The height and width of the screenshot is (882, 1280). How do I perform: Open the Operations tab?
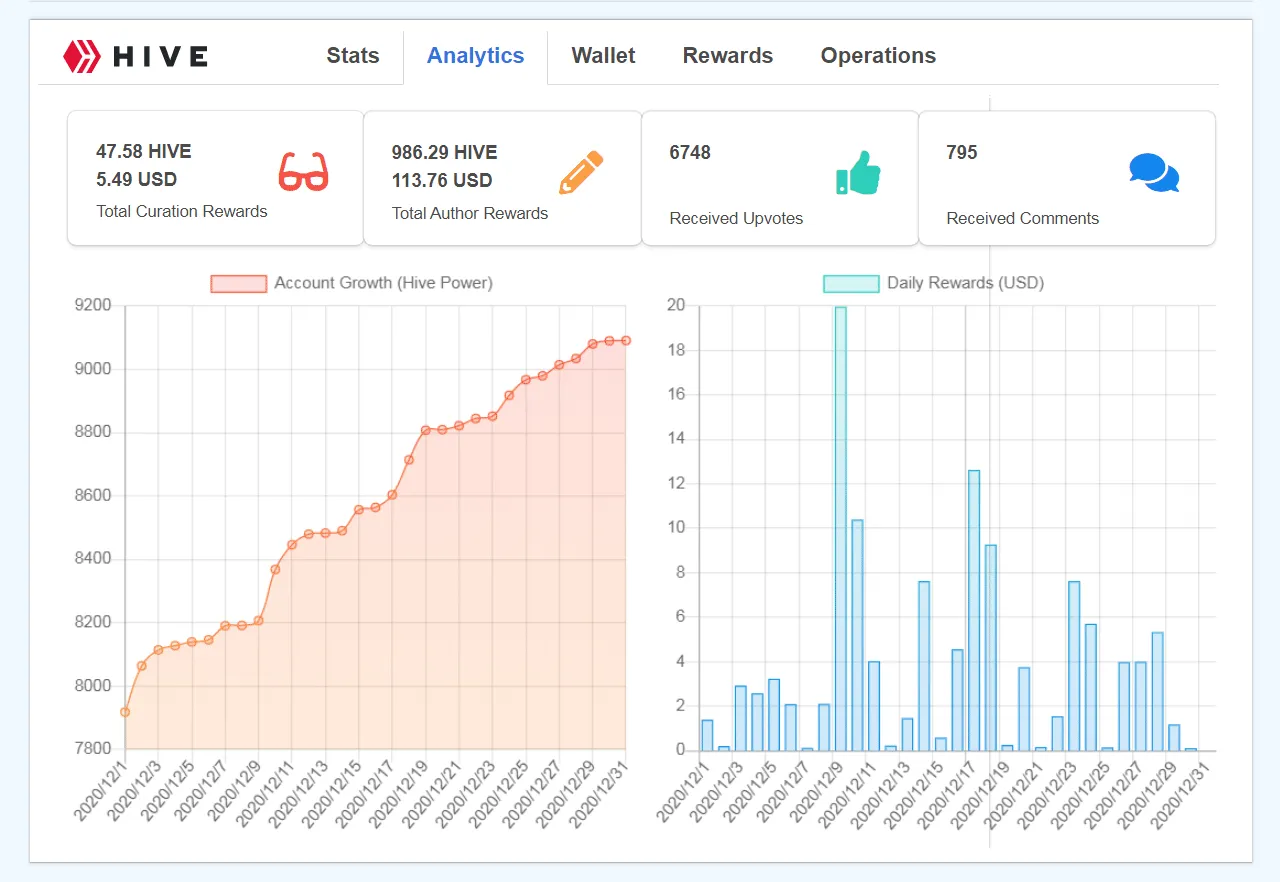[x=878, y=56]
